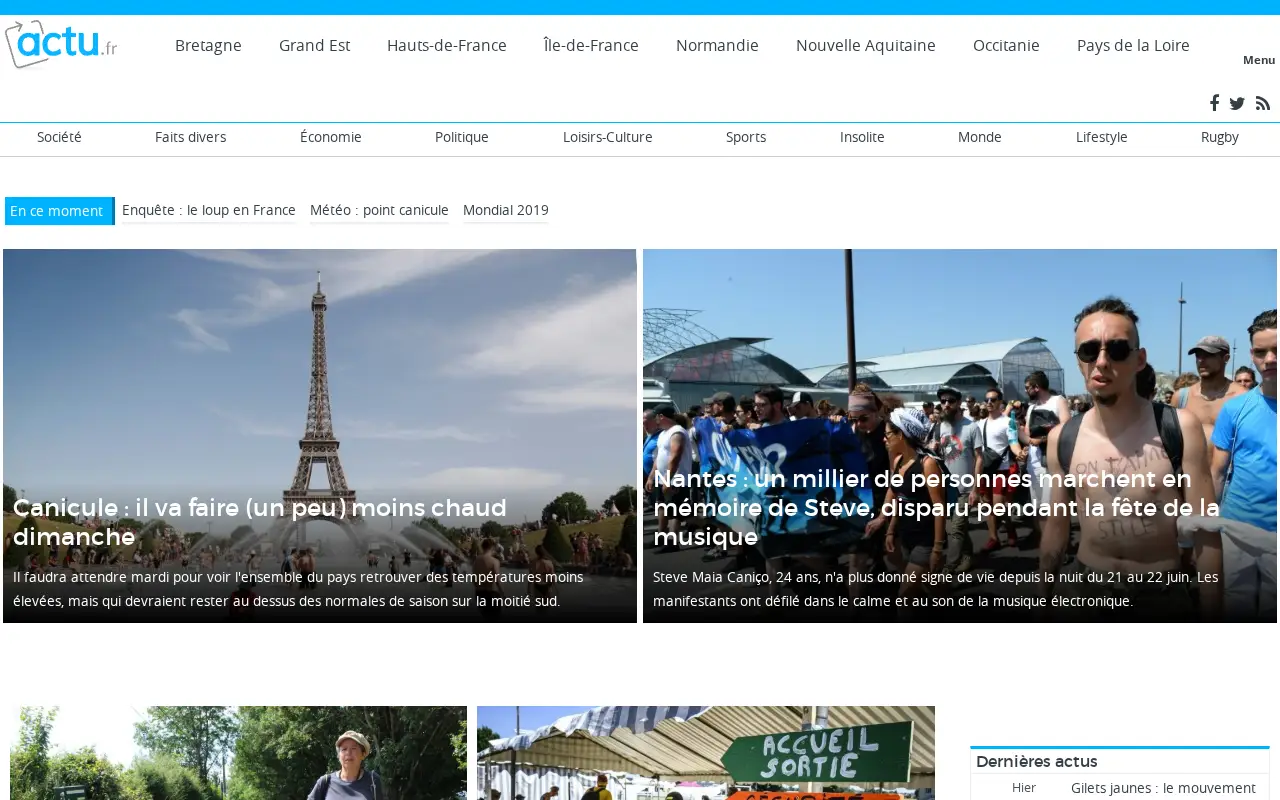The height and width of the screenshot is (800, 1280).
Task: Open the woman hiker article thumbnail
Action: (x=238, y=753)
